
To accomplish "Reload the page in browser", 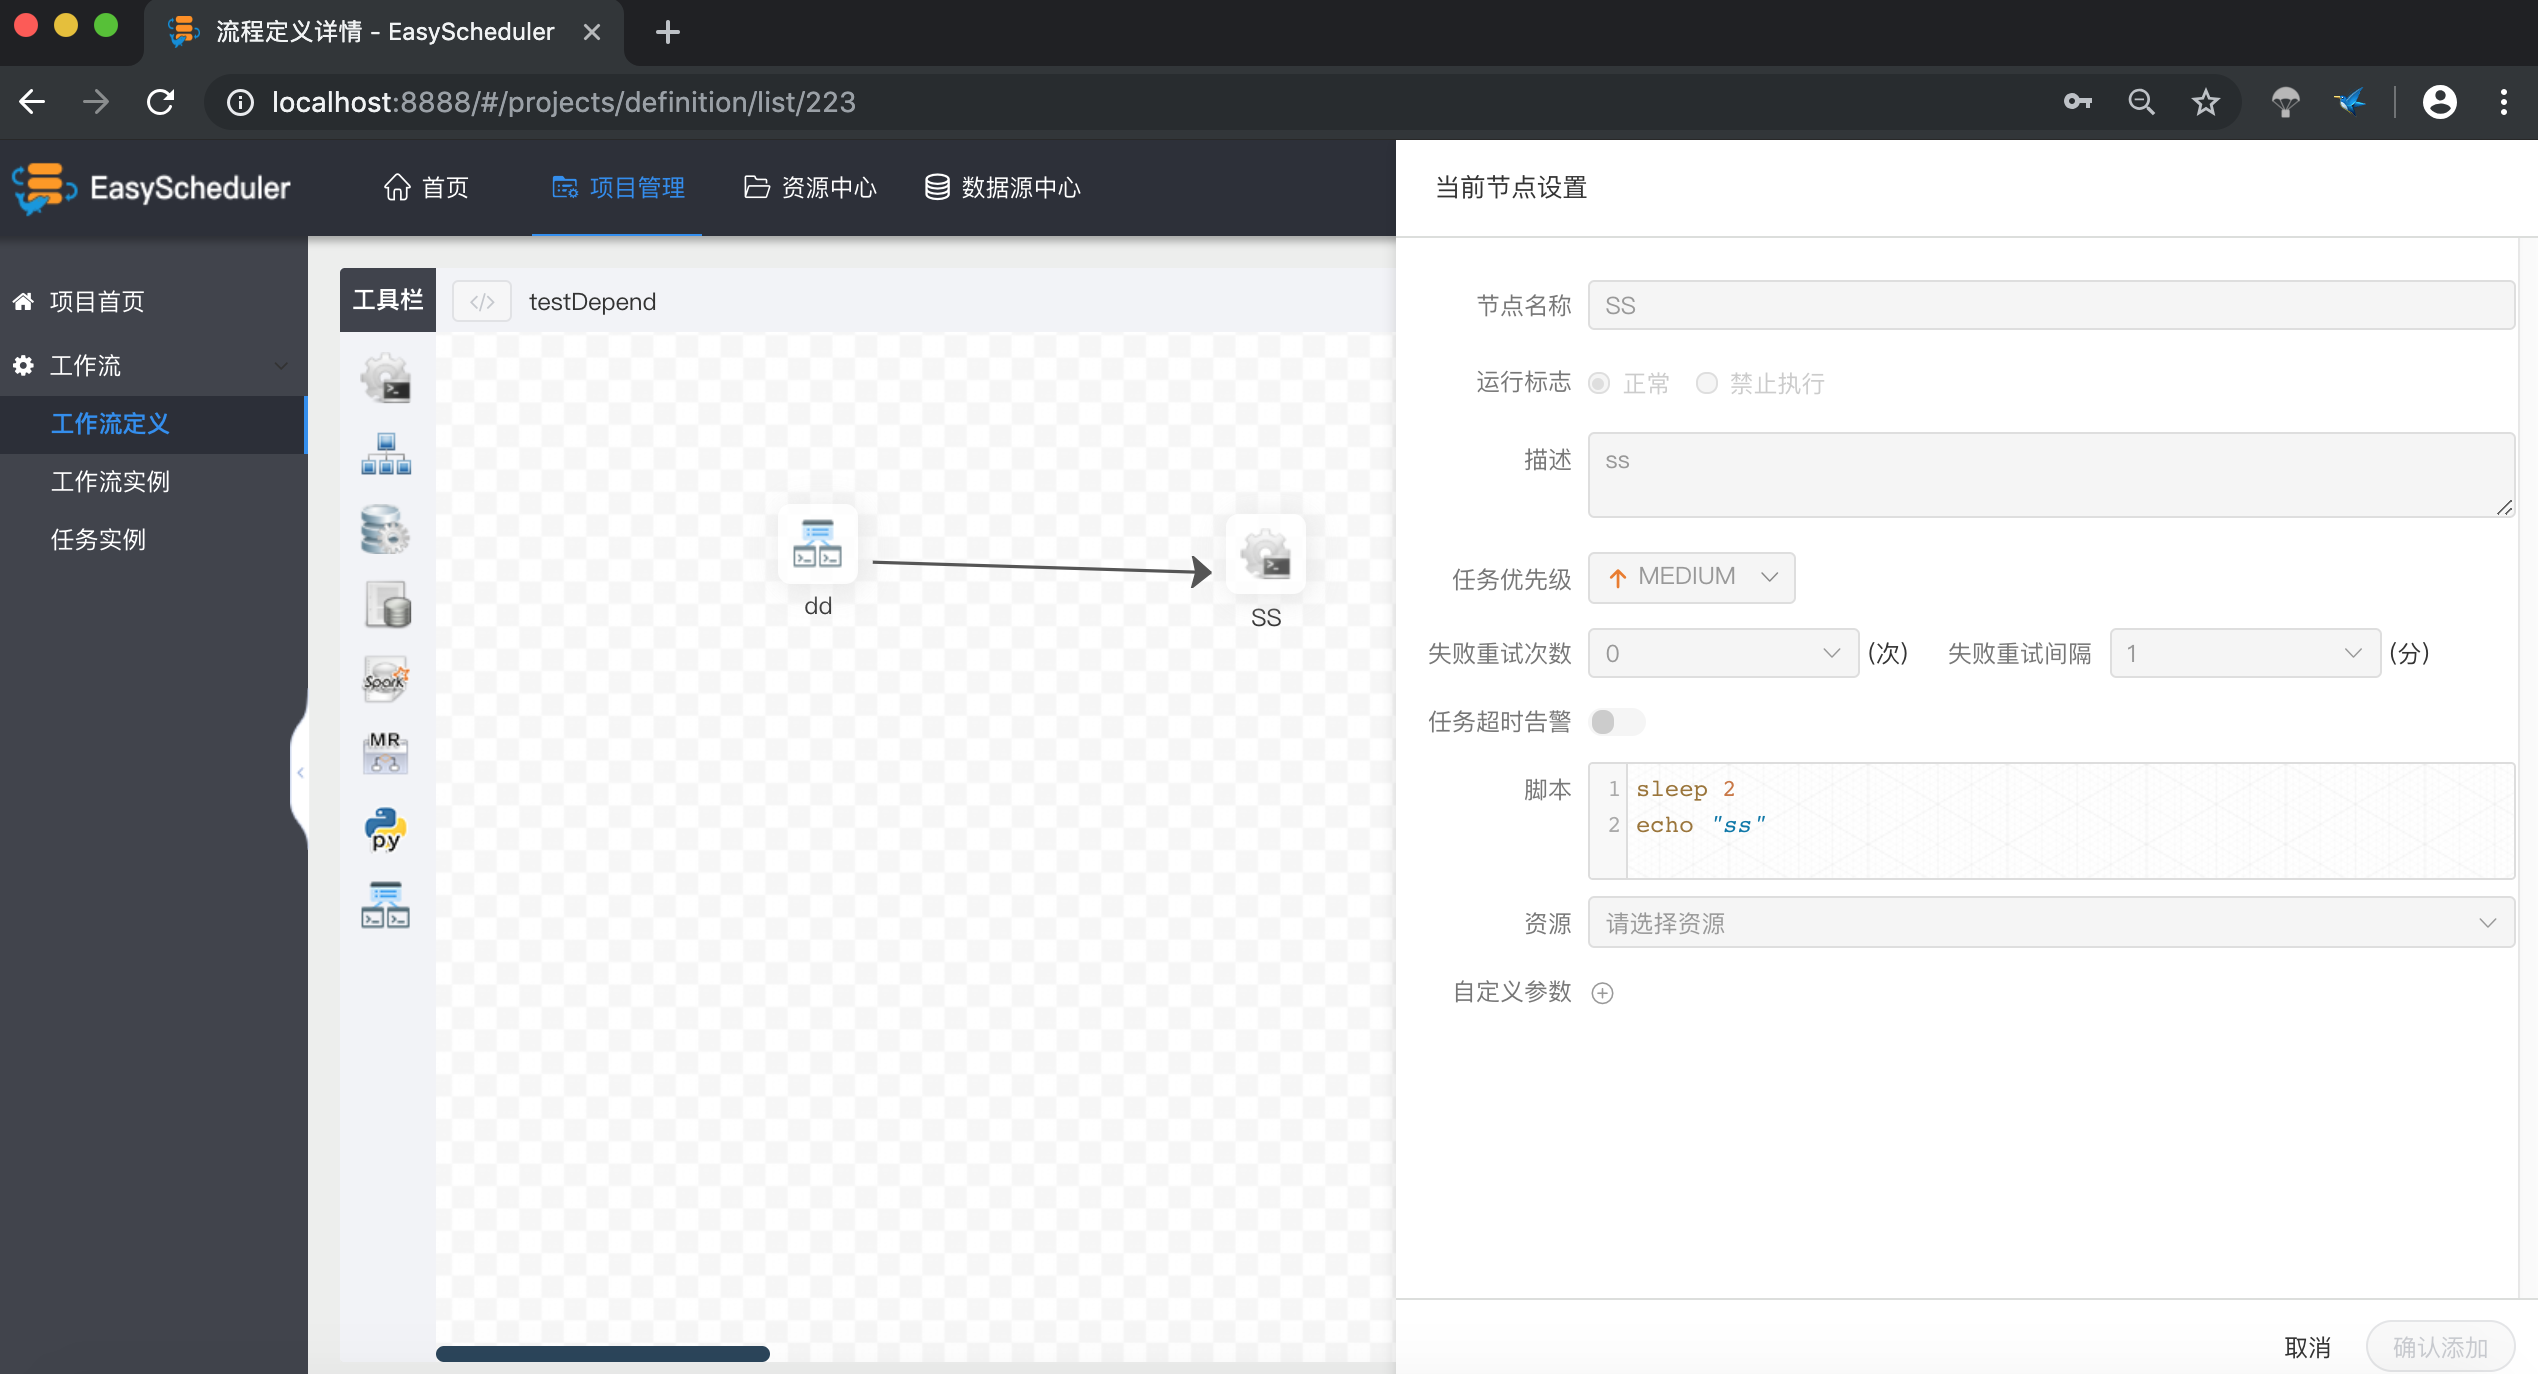I will pos(160,102).
